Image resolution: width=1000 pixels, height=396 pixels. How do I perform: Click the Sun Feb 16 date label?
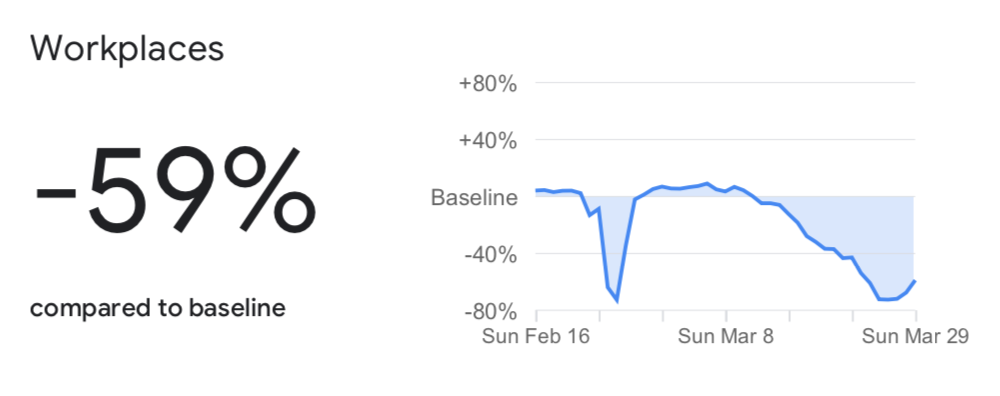point(536,336)
